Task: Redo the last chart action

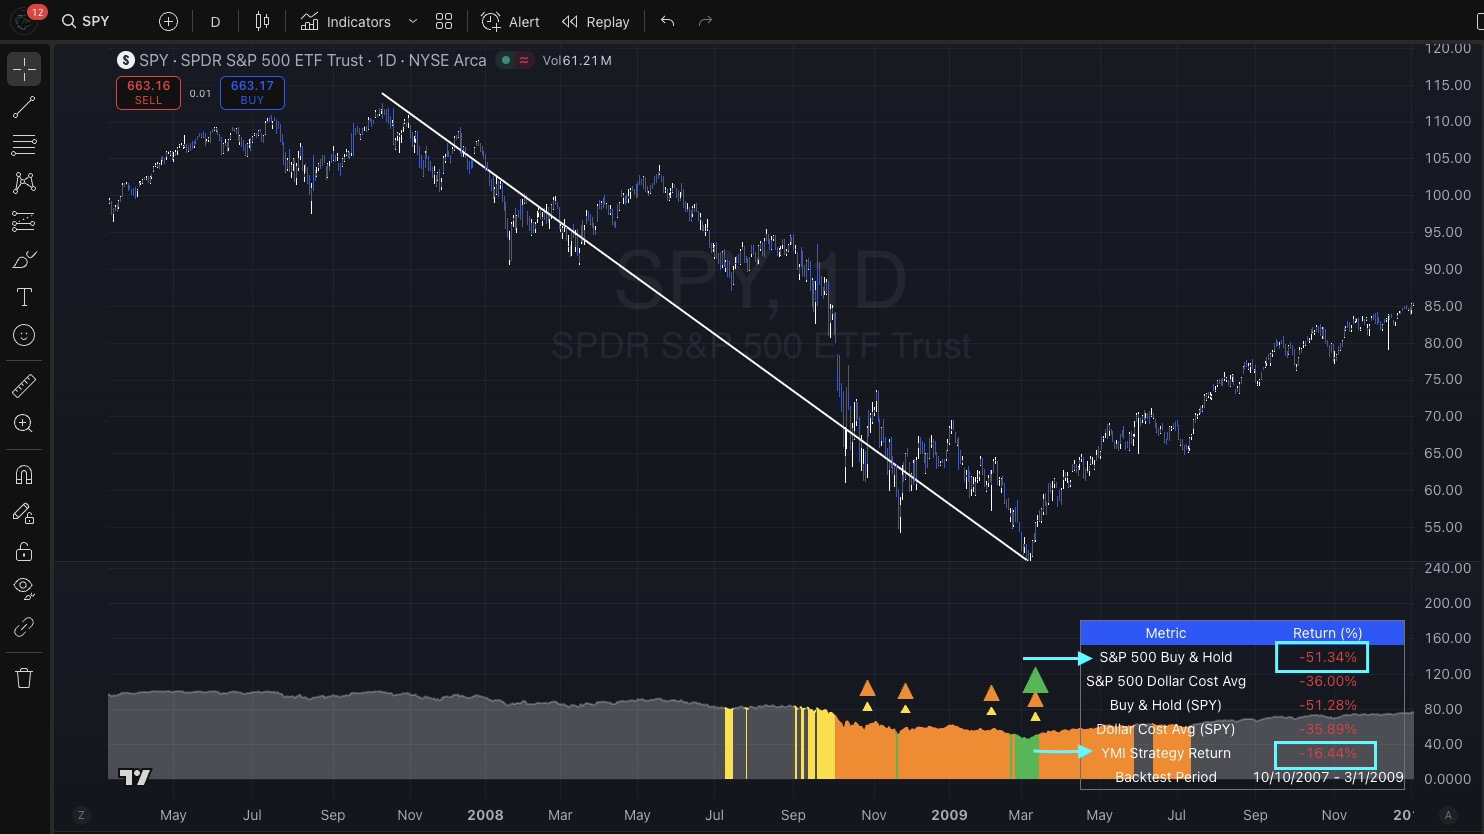Action: click(x=705, y=21)
